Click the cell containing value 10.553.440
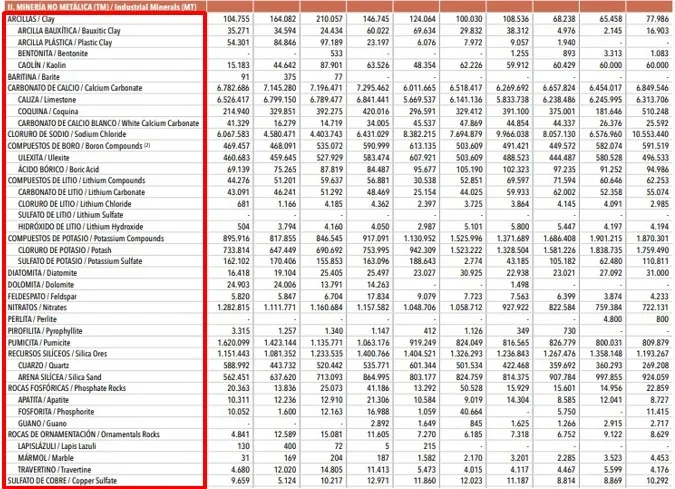The image size is (675, 489). [650, 135]
